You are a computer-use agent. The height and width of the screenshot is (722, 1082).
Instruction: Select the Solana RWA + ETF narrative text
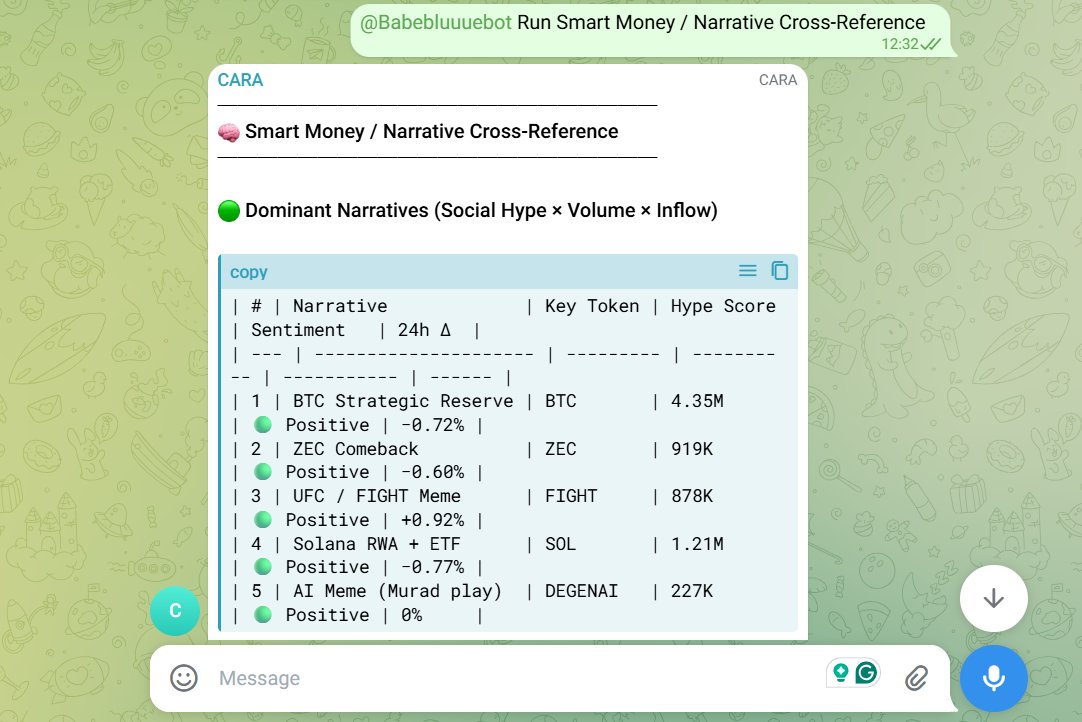click(x=376, y=544)
